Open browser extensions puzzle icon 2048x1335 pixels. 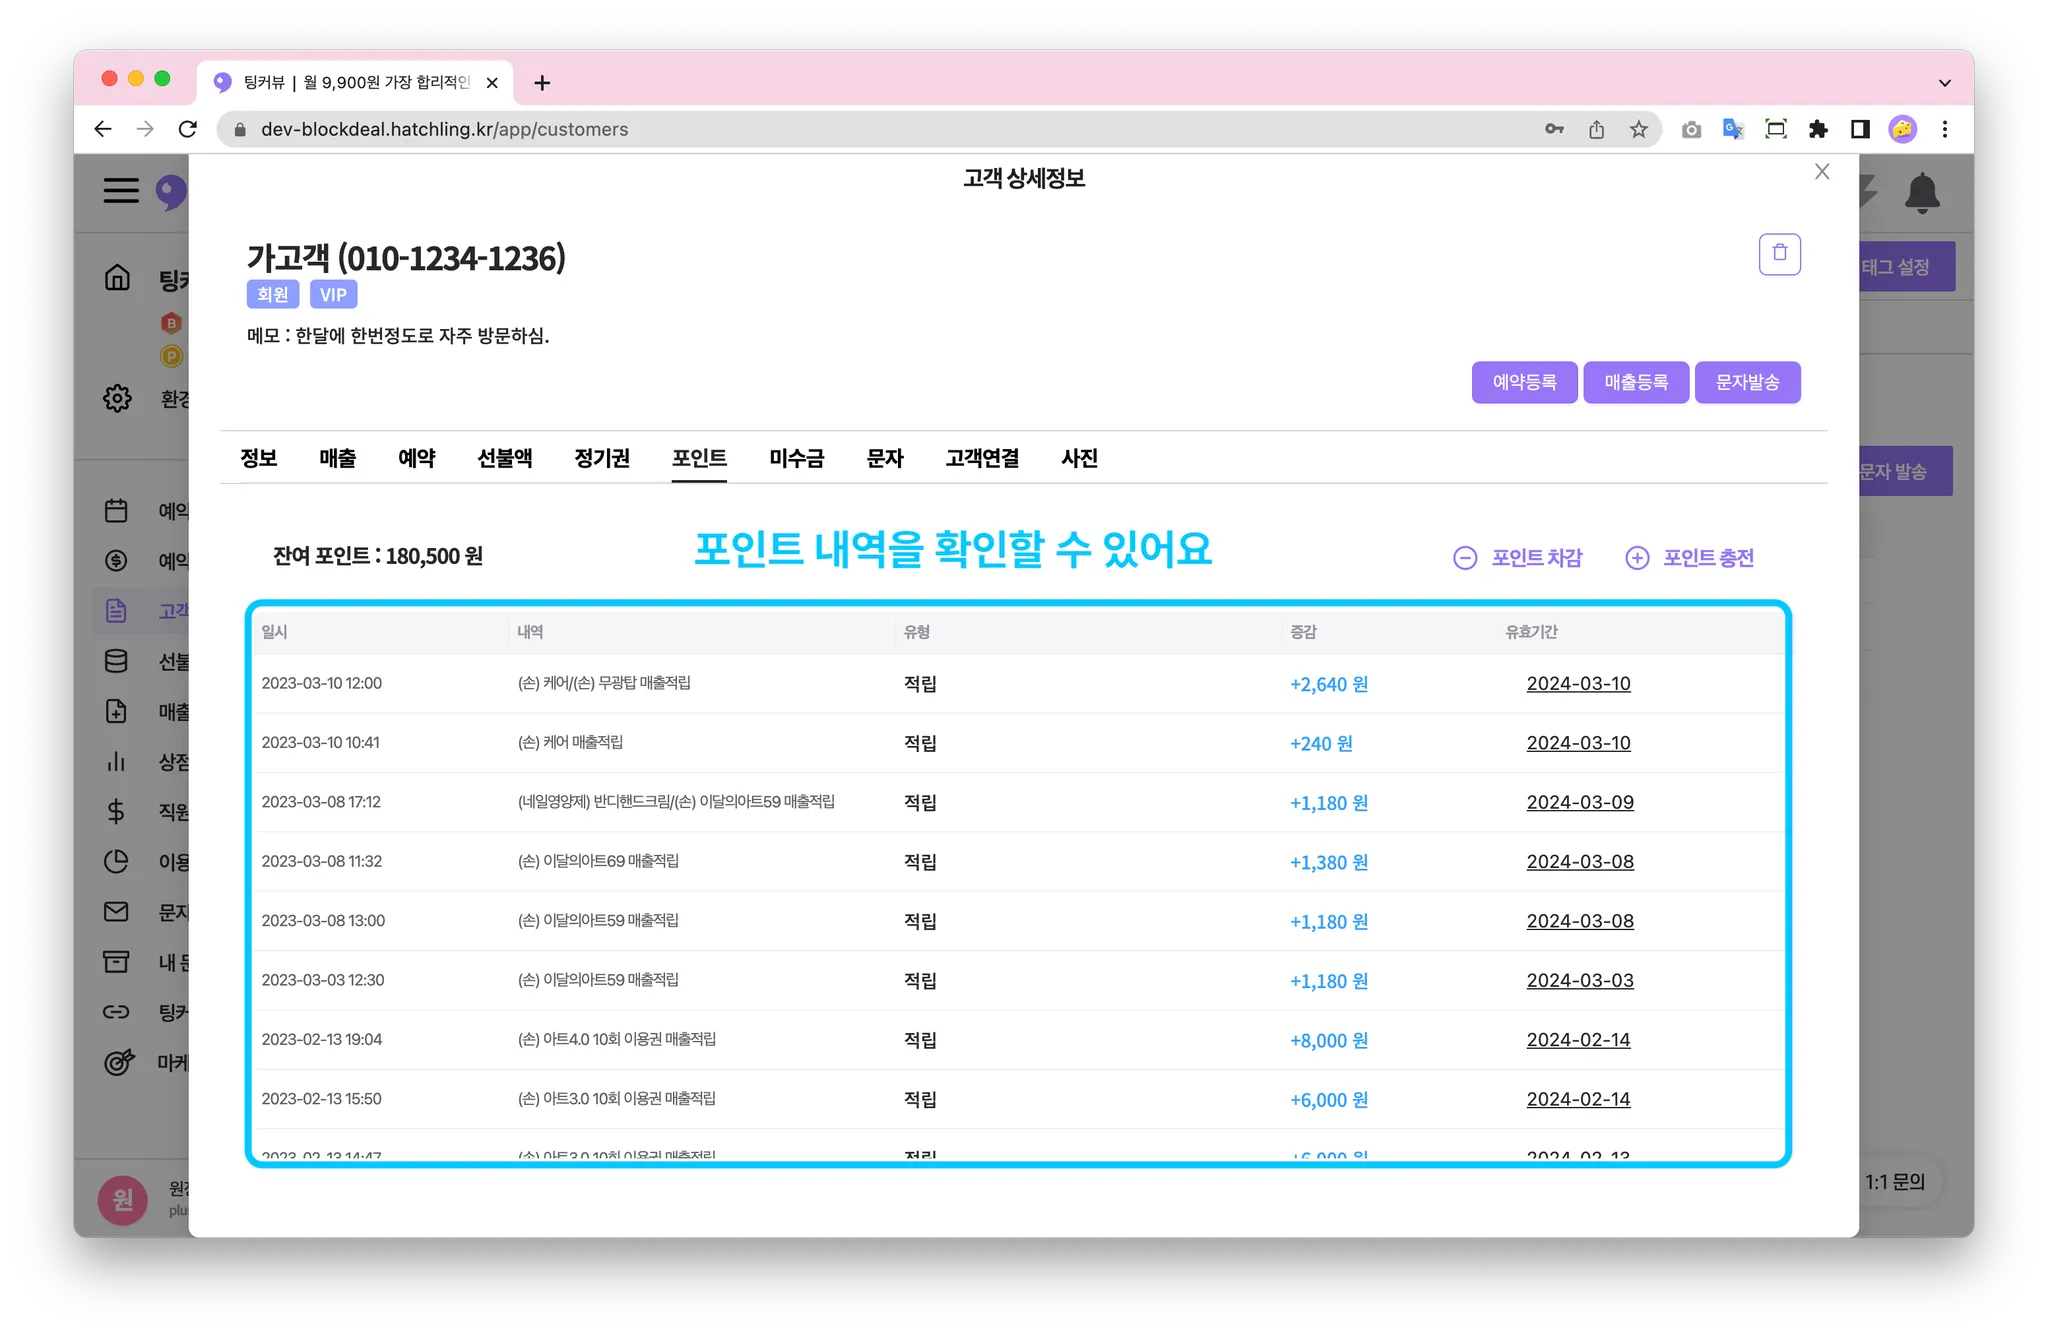point(1818,129)
